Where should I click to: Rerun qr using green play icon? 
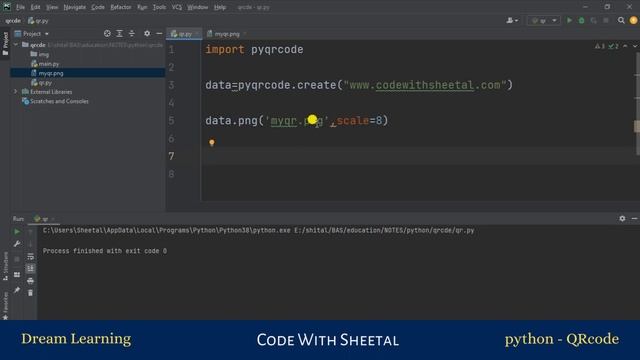point(17,231)
